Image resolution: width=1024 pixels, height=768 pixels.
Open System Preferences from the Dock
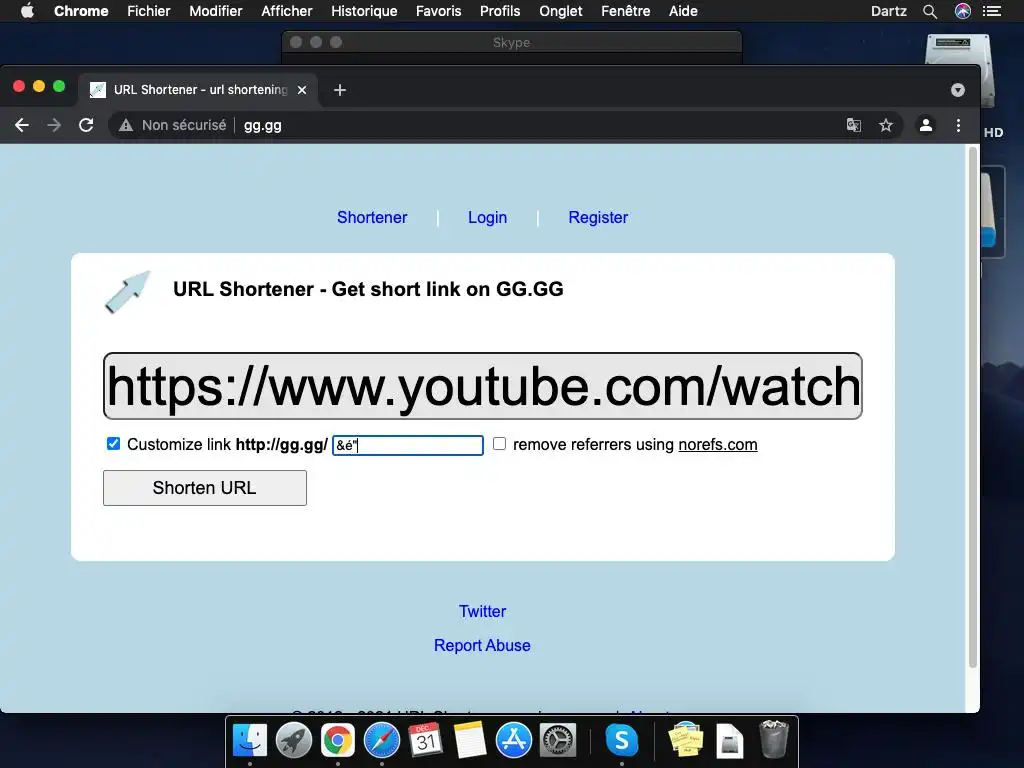[558, 740]
